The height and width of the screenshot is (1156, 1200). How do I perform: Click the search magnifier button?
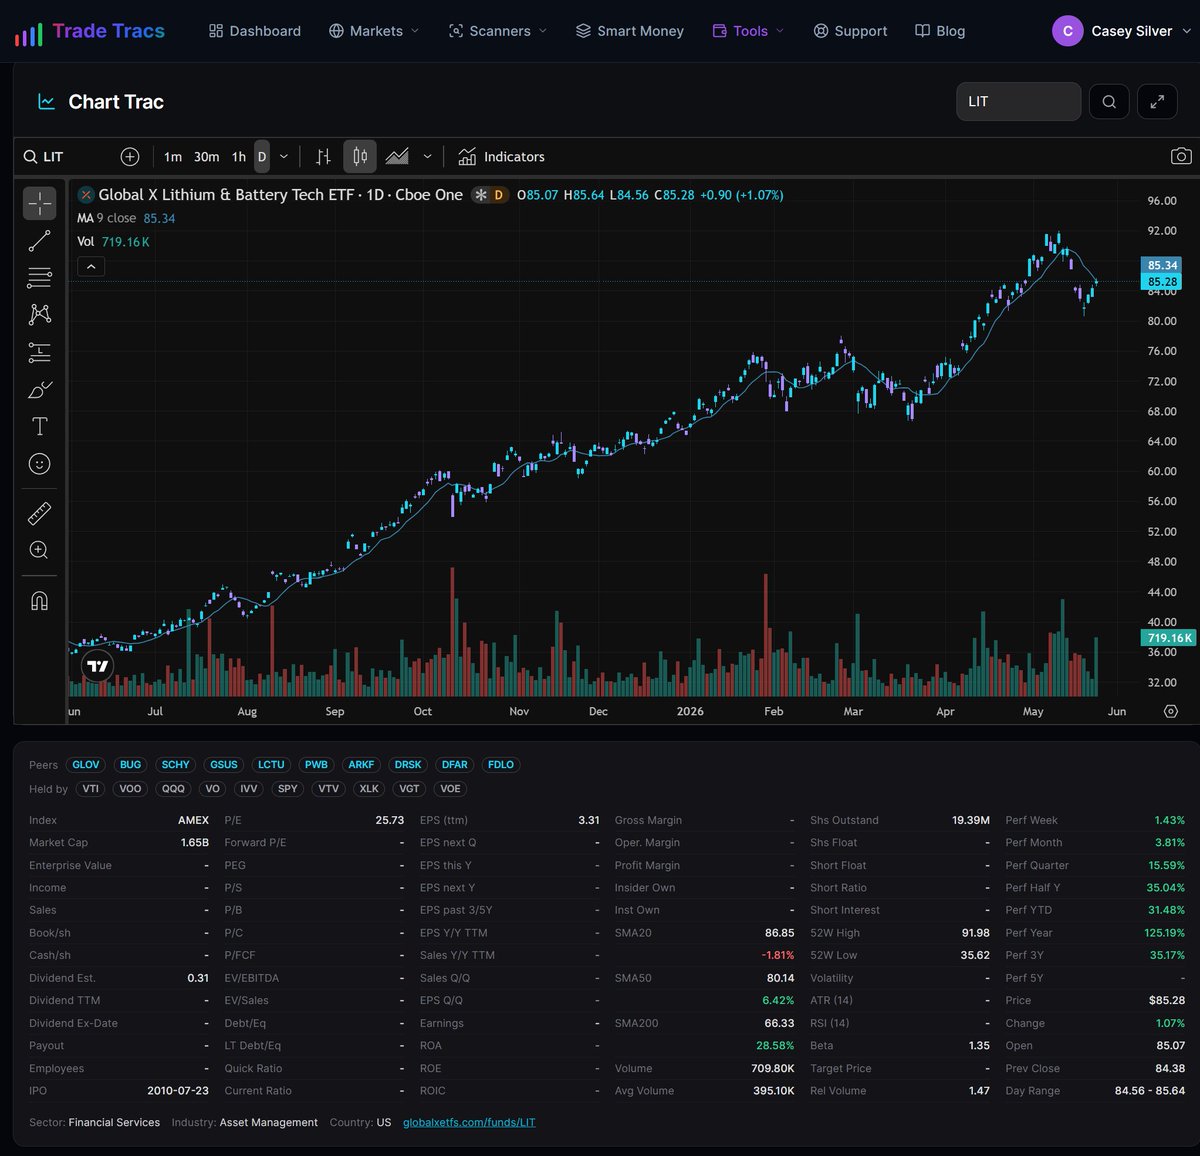[1109, 101]
